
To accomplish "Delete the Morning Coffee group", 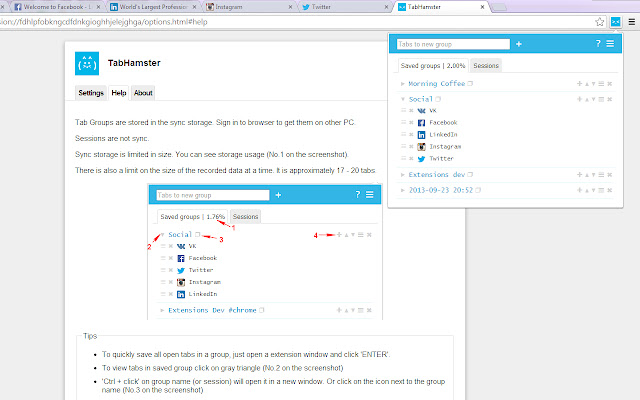I will [609, 84].
